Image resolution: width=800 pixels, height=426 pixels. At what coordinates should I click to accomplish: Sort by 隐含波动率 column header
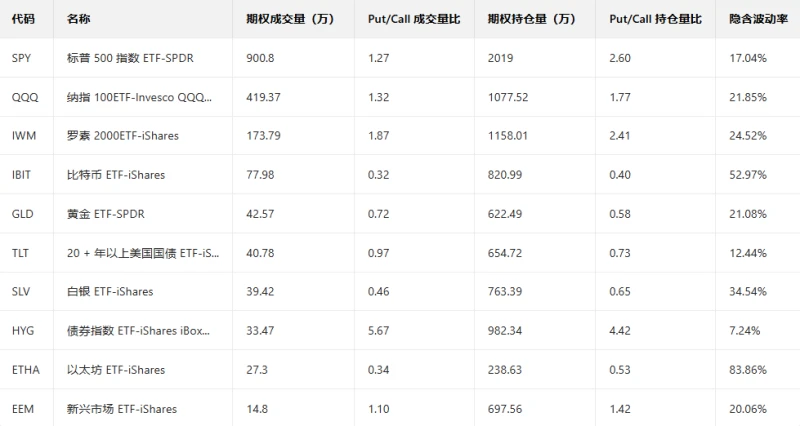point(756,19)
